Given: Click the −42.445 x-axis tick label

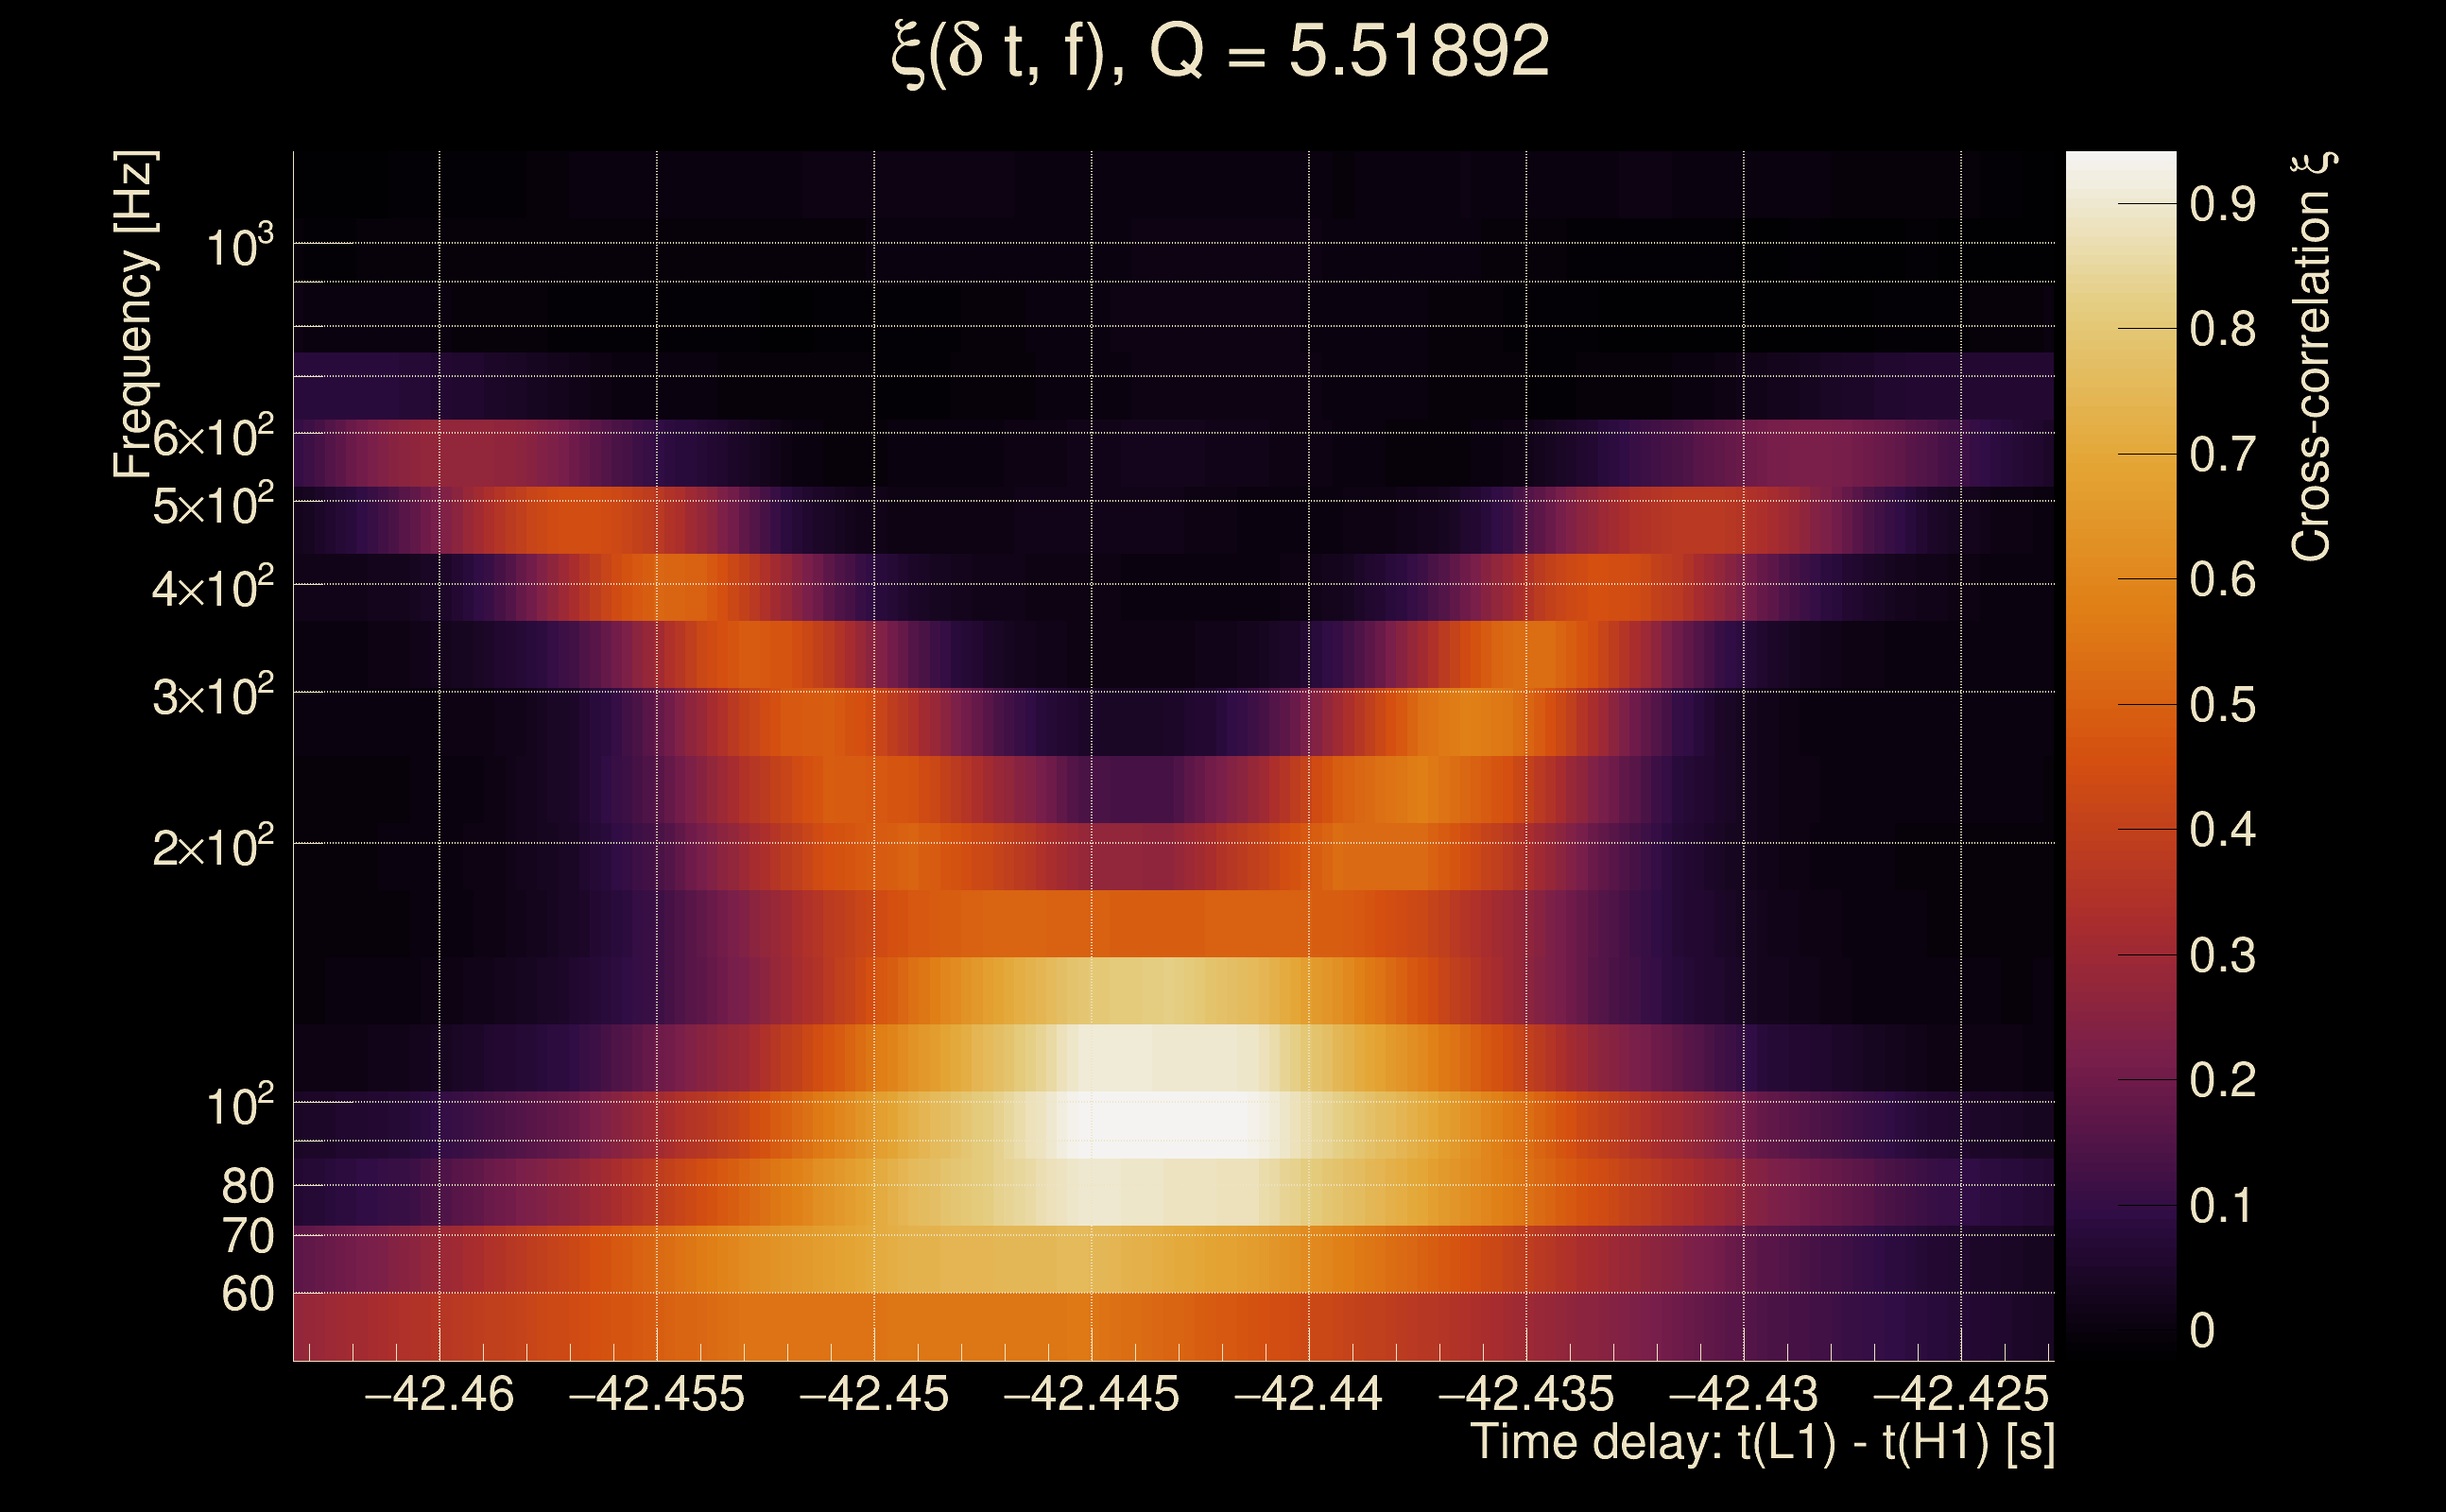Looking at the screenshot, I should [x=1091, y=1394].
